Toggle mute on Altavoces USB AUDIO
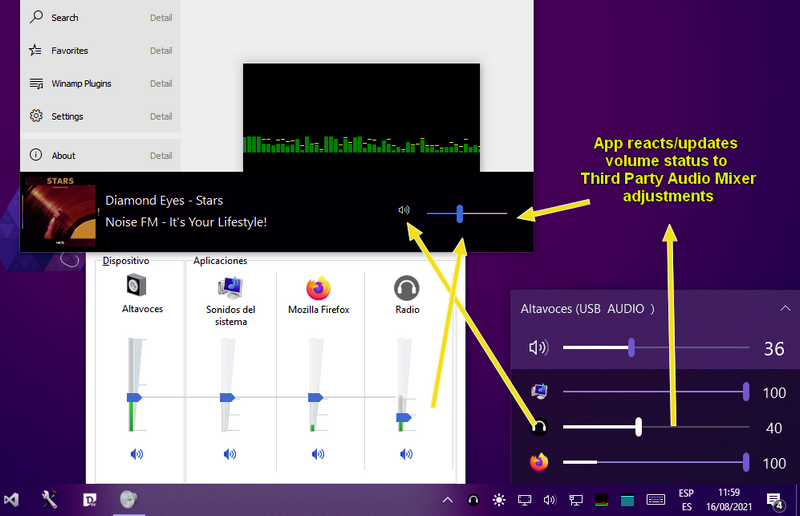Viewport: 800px width, 516px height. click(538, 348)
